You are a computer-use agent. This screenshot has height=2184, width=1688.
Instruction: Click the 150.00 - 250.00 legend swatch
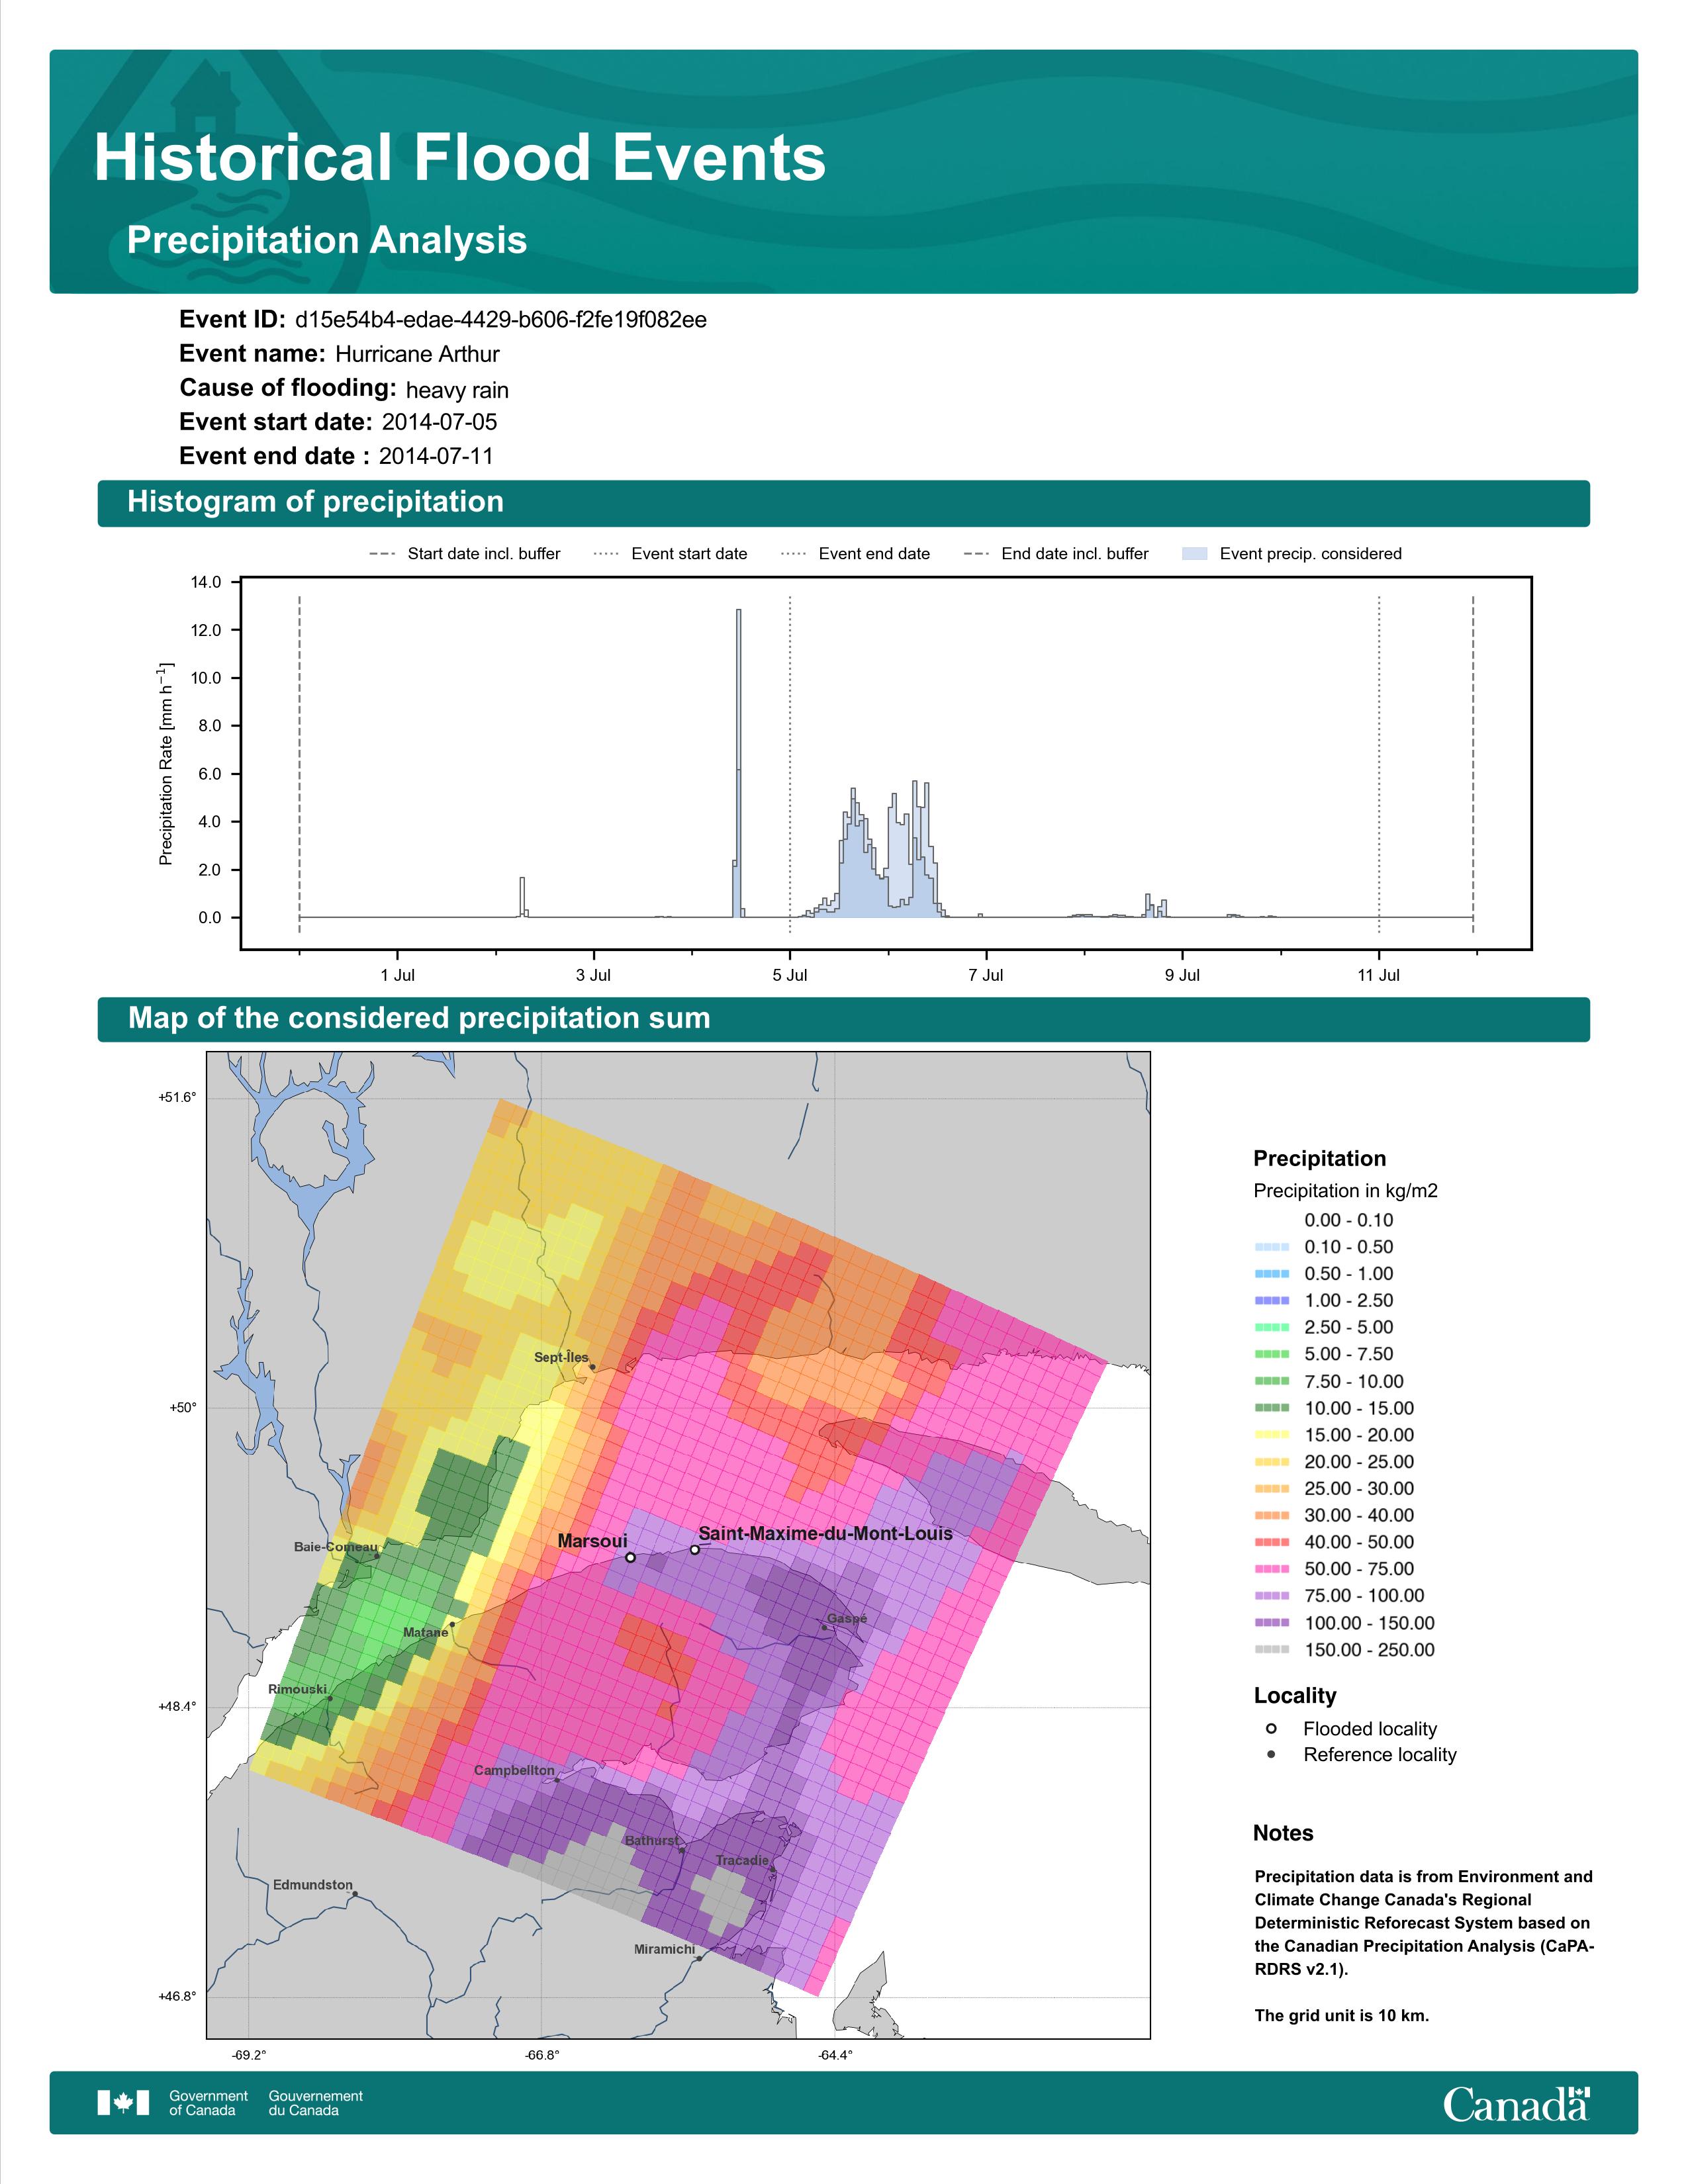pyautogui.click(x=1272, y=1650)
